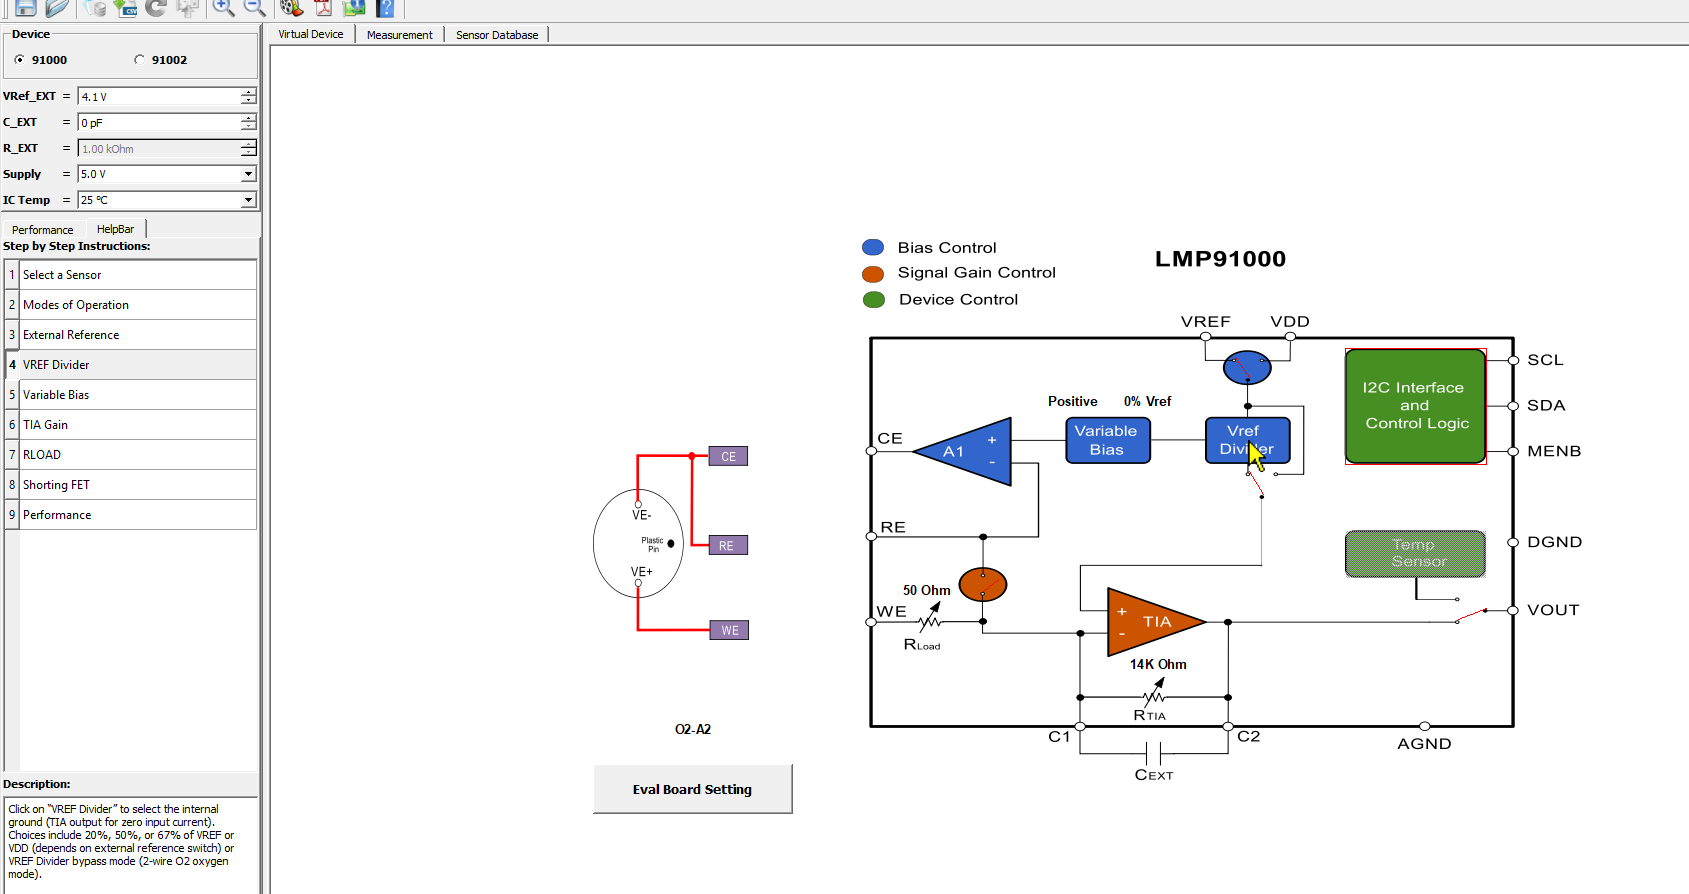
Task: Click the circular refresh arrow toolbar icon
Action: click(x=155, y=8)
